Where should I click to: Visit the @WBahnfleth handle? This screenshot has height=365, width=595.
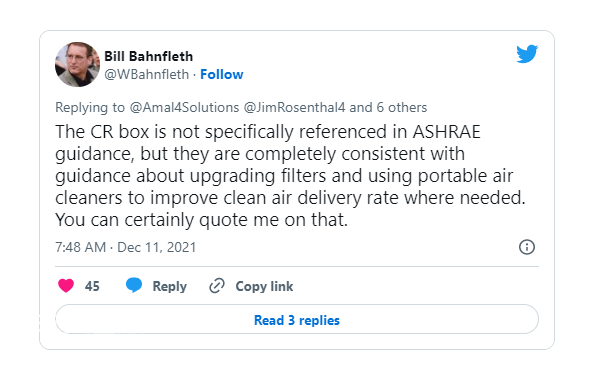tap(146, 74)
